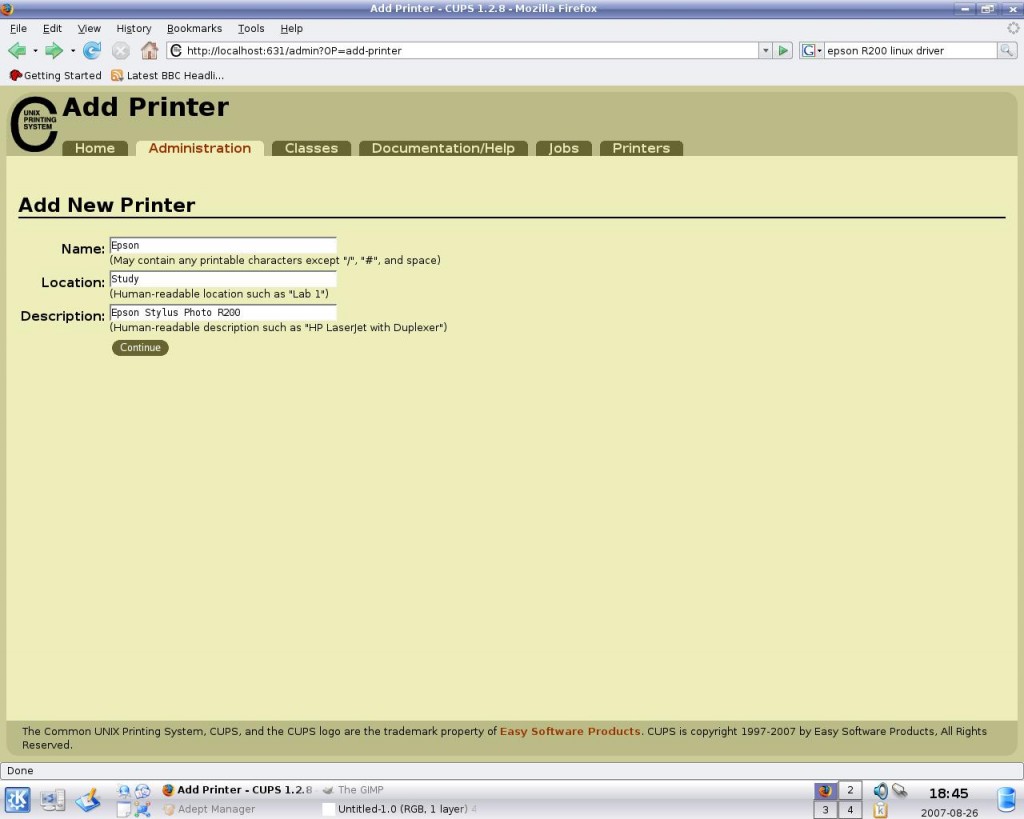Open the Tools menu
The height and width of the screenshot is (819, 1024).
point(251,28)
